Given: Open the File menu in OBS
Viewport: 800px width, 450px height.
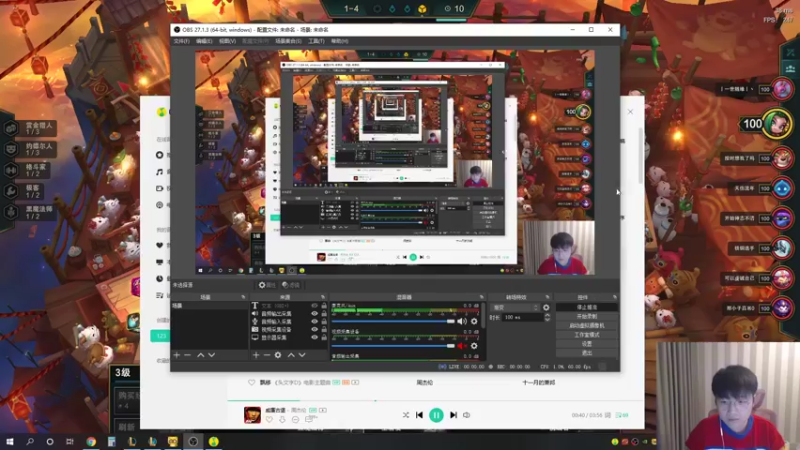Looking at the screenshot, I should pyautogui.click(x=182, y=41).
